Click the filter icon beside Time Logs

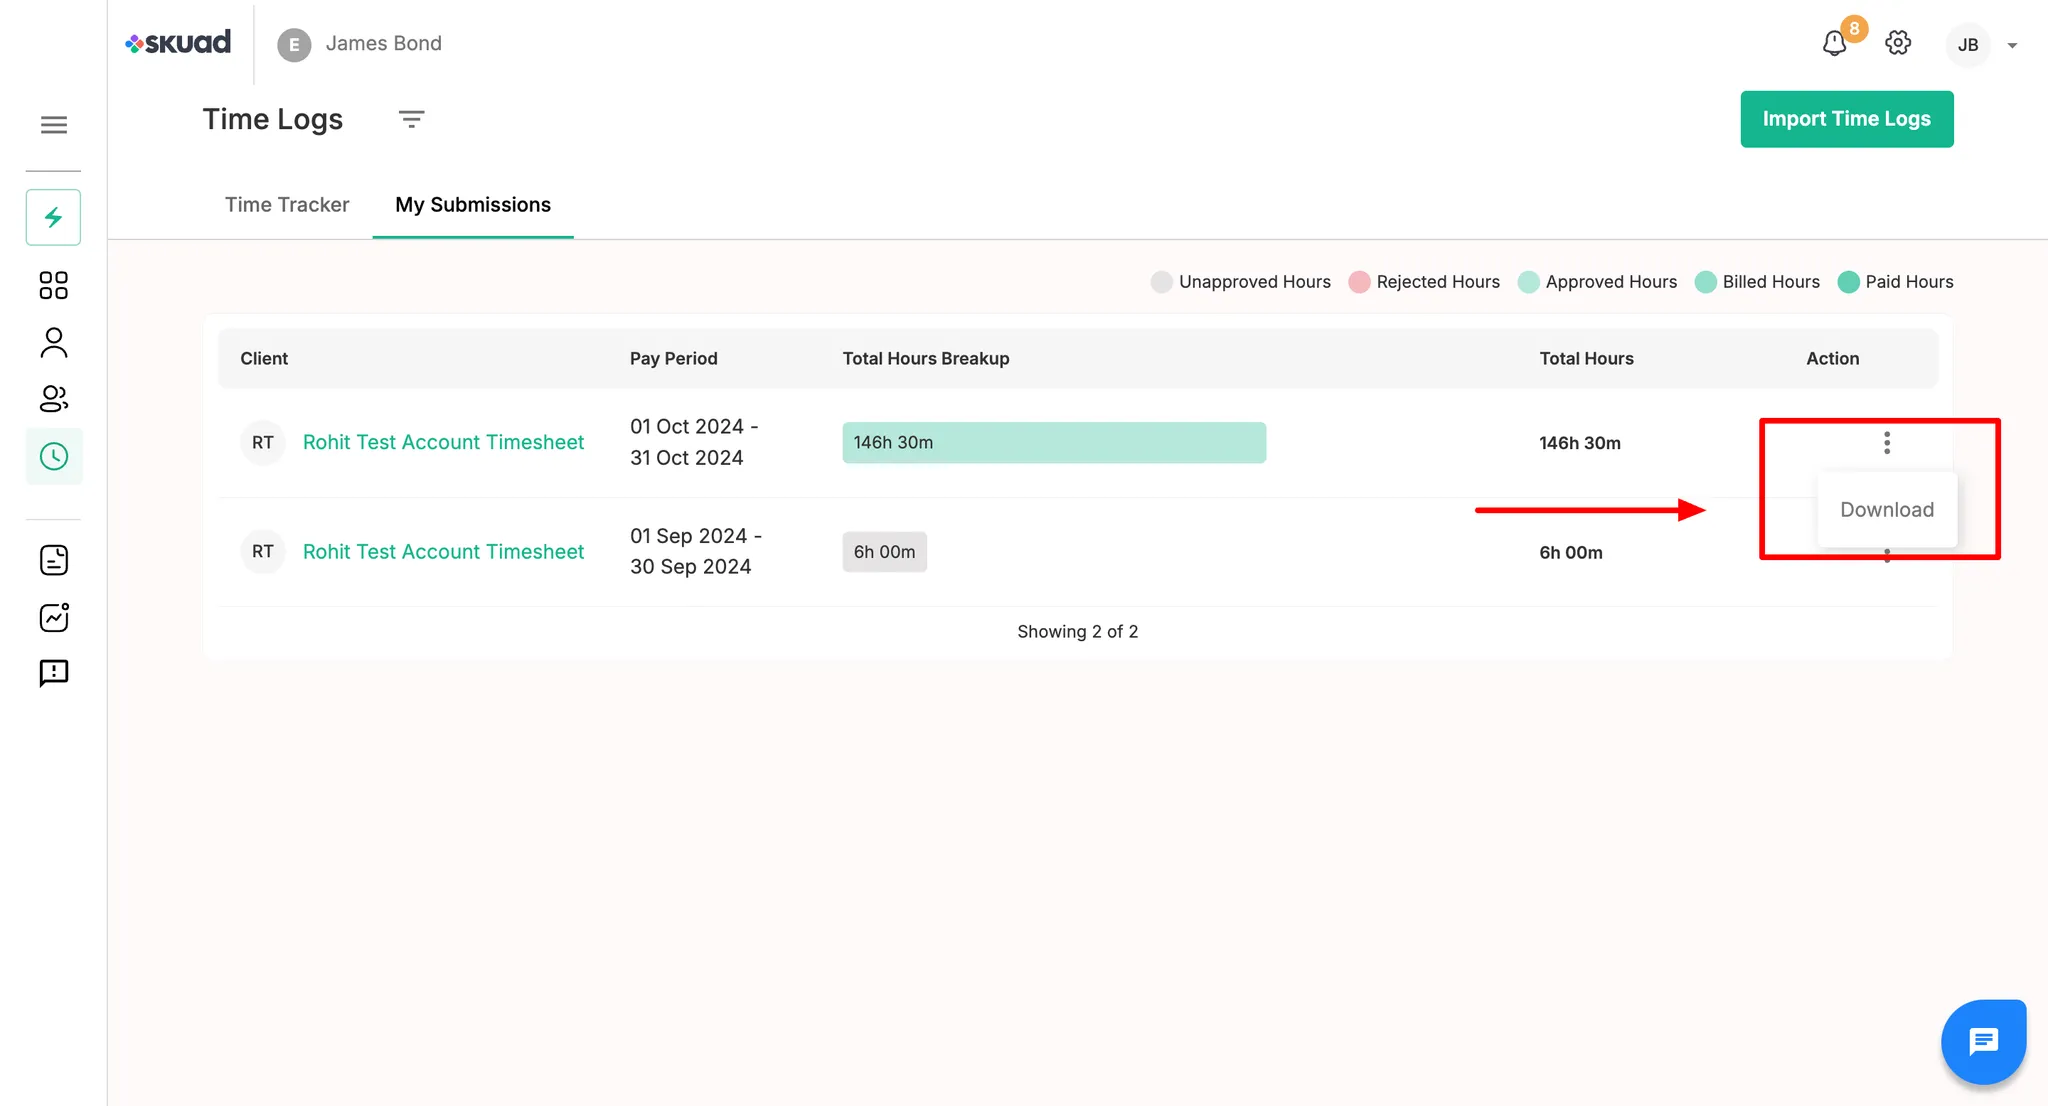coord(411,119)
